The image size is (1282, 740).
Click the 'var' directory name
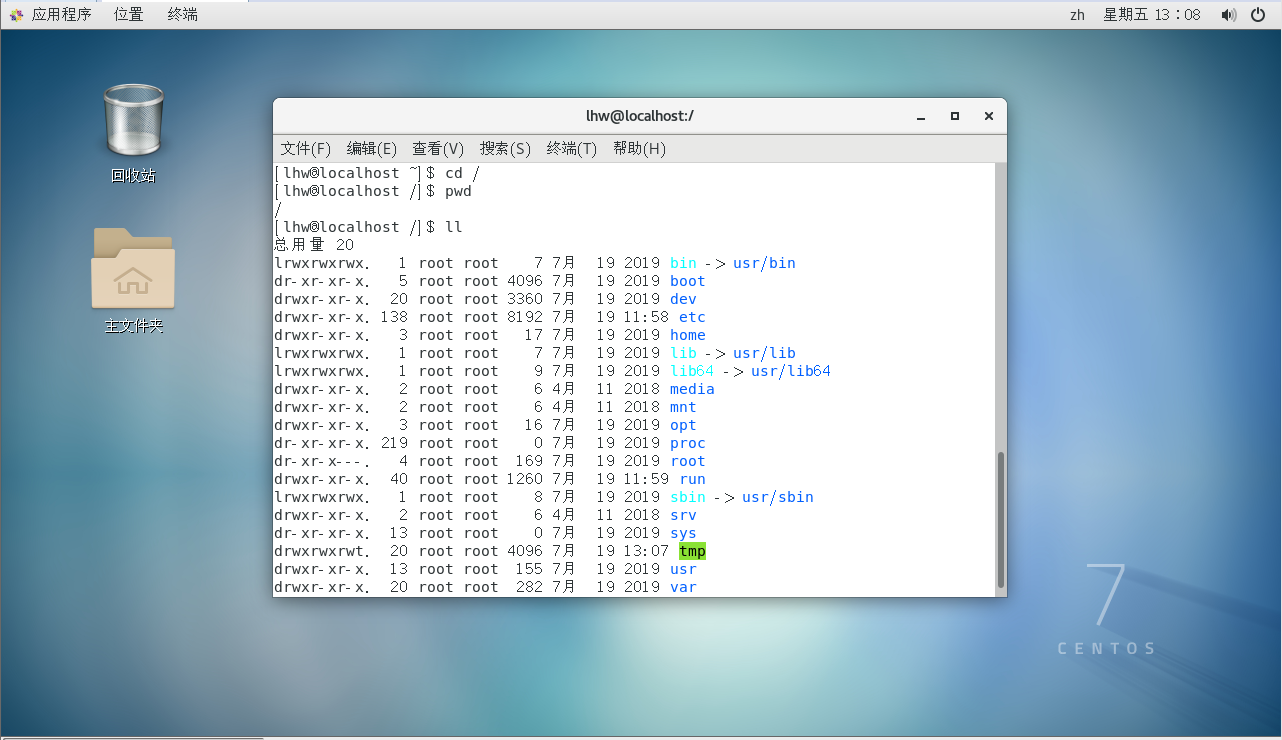coord(683,587)
